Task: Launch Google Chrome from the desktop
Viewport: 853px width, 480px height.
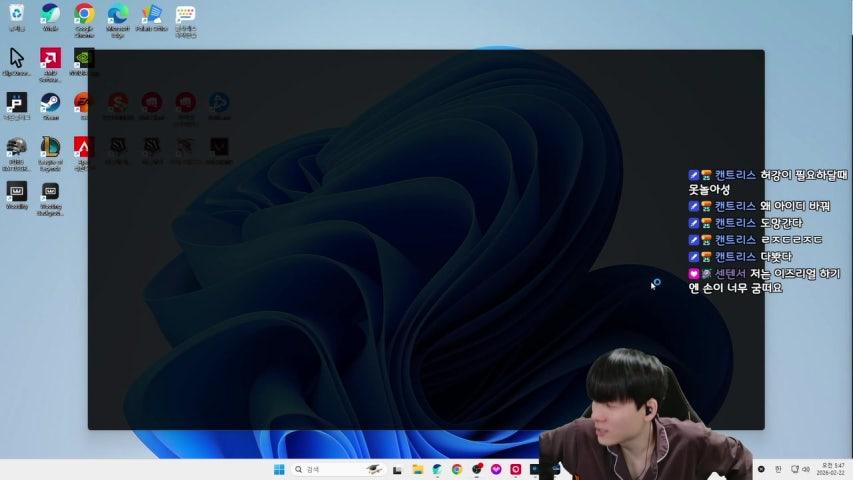Action: [x=84, y=14]
